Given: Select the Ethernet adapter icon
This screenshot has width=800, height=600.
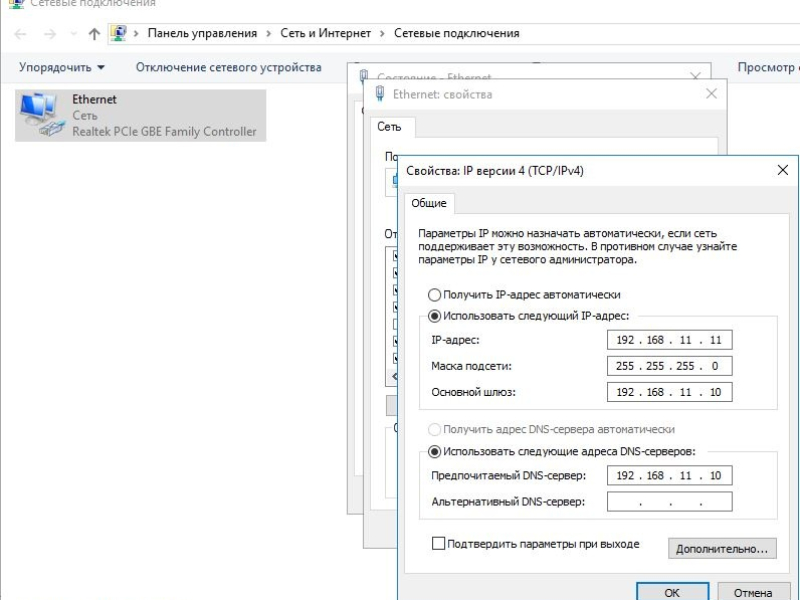Looking at the screenshot, I should [x=42, y=115].
